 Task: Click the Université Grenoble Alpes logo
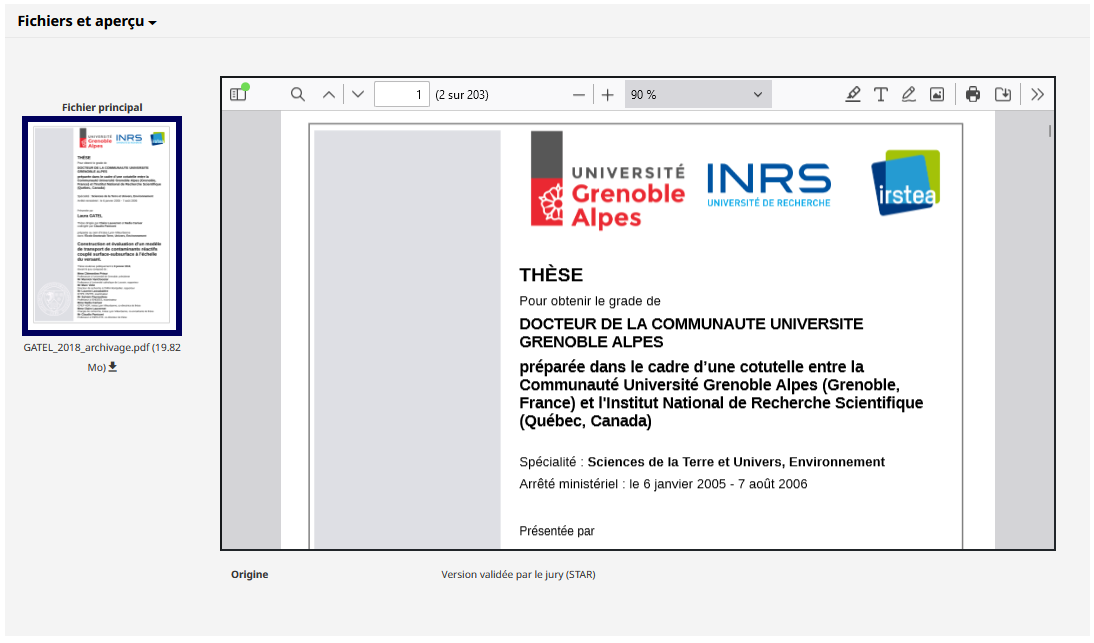click(x=608, y=180)
